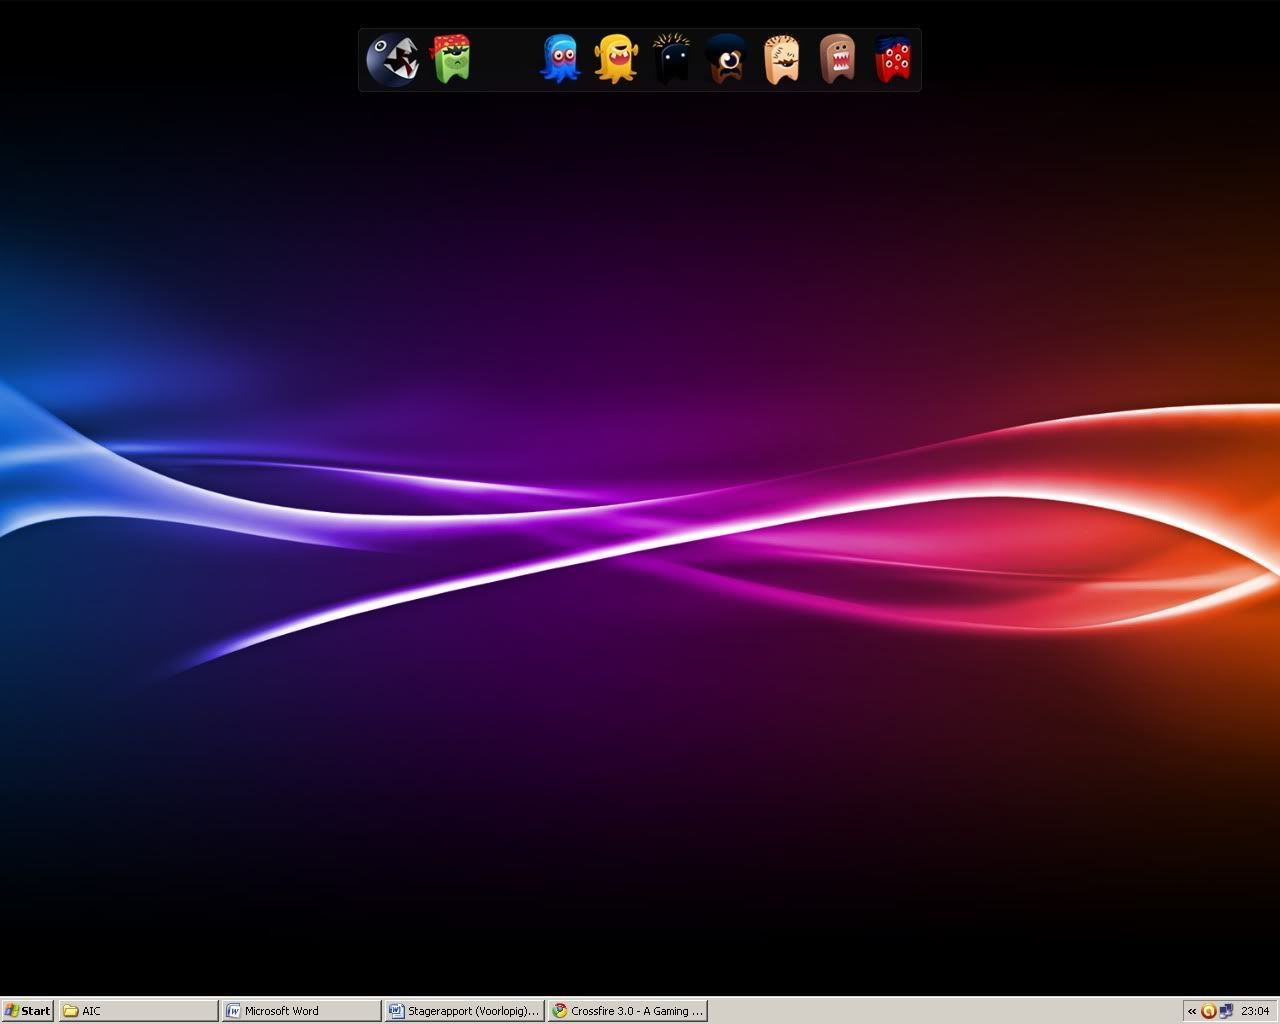
Task: Click the orange circular tray icon
Action: [x=1209, y=1011]
